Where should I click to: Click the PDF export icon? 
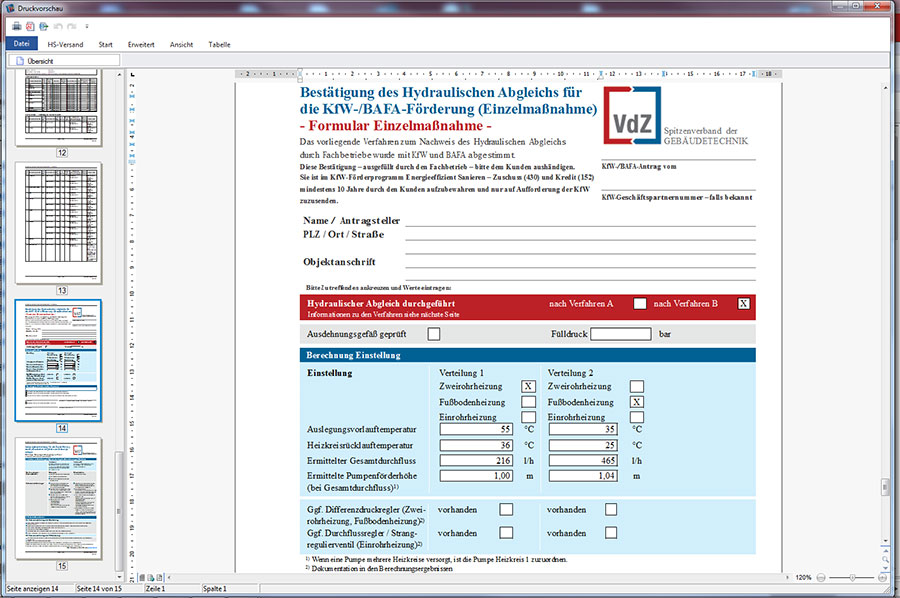(30, 26)
